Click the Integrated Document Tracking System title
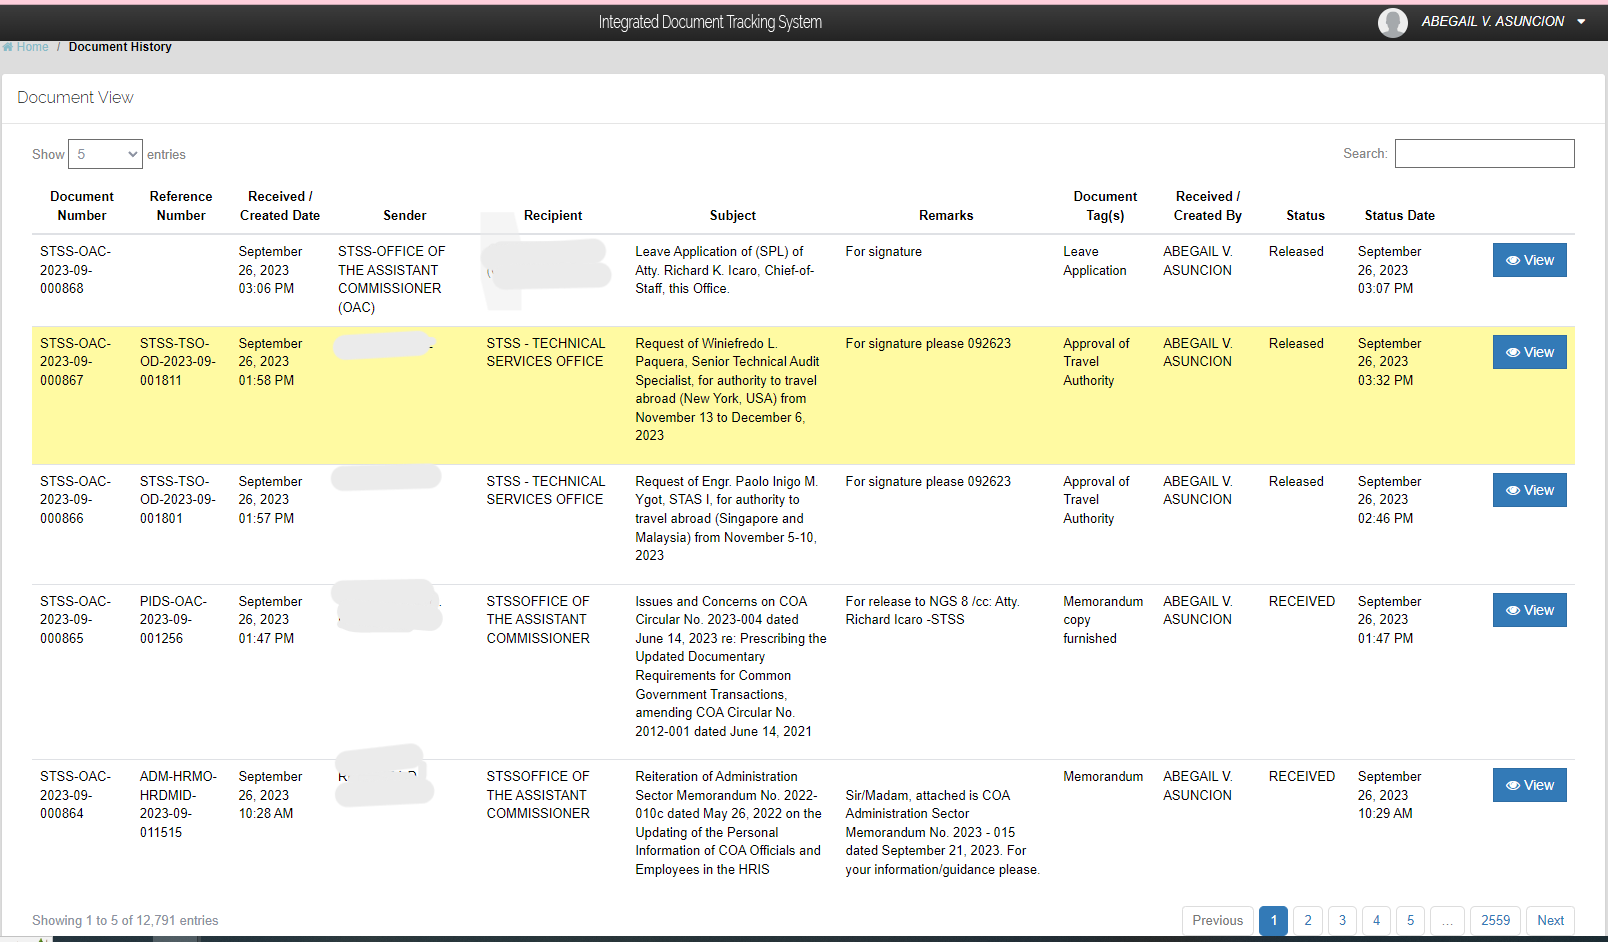Viewport: 1608px width, 942px height. (710, 22)
